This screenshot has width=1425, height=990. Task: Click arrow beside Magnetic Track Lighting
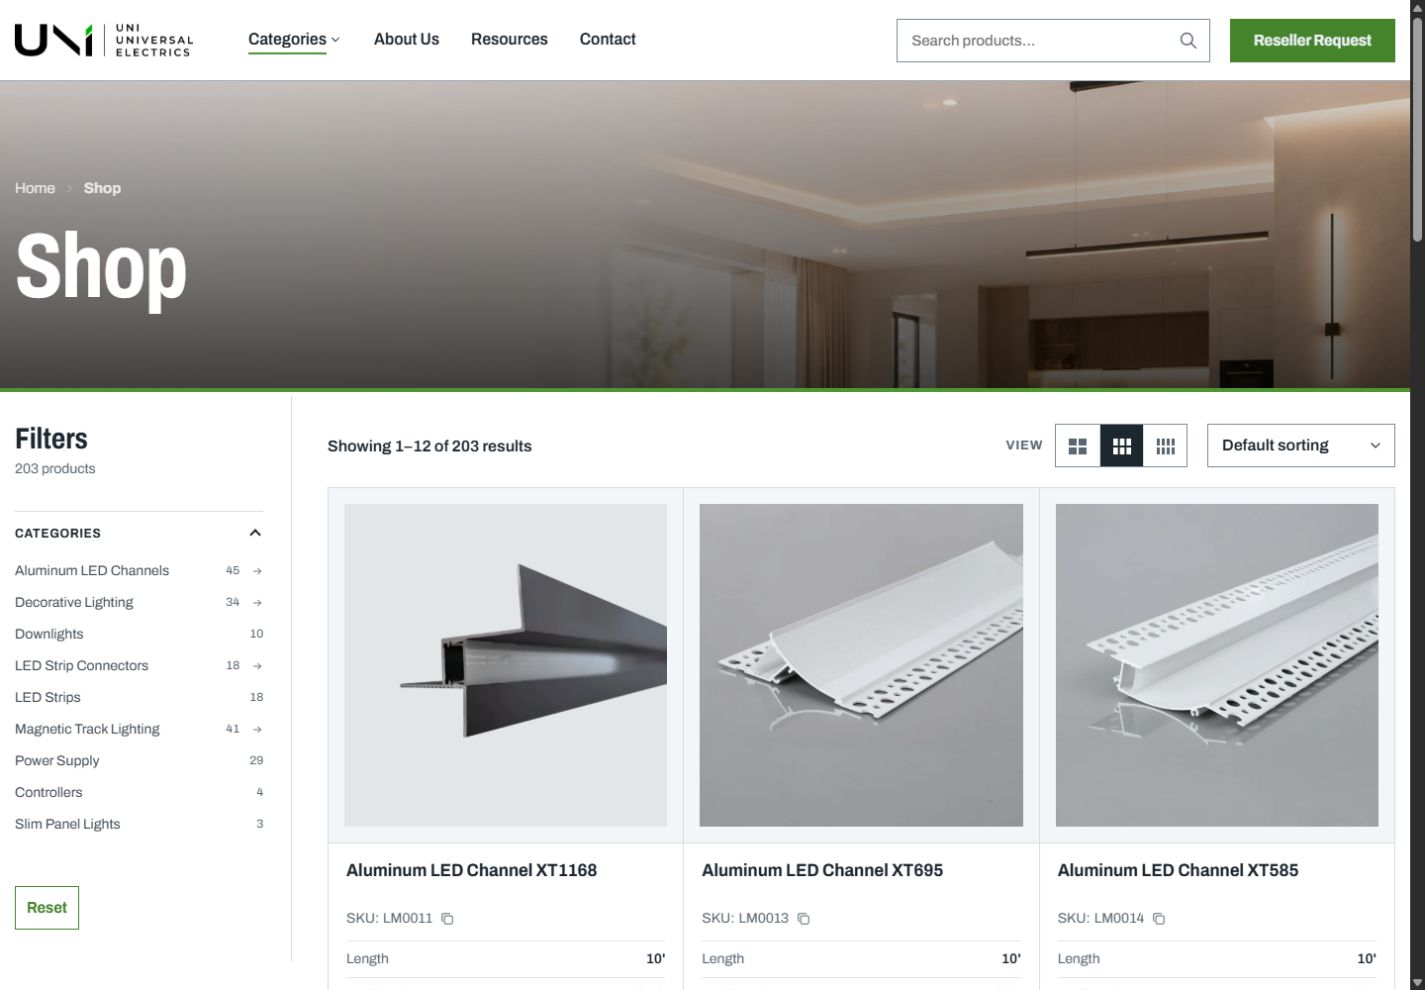click(x=257, y=730)
